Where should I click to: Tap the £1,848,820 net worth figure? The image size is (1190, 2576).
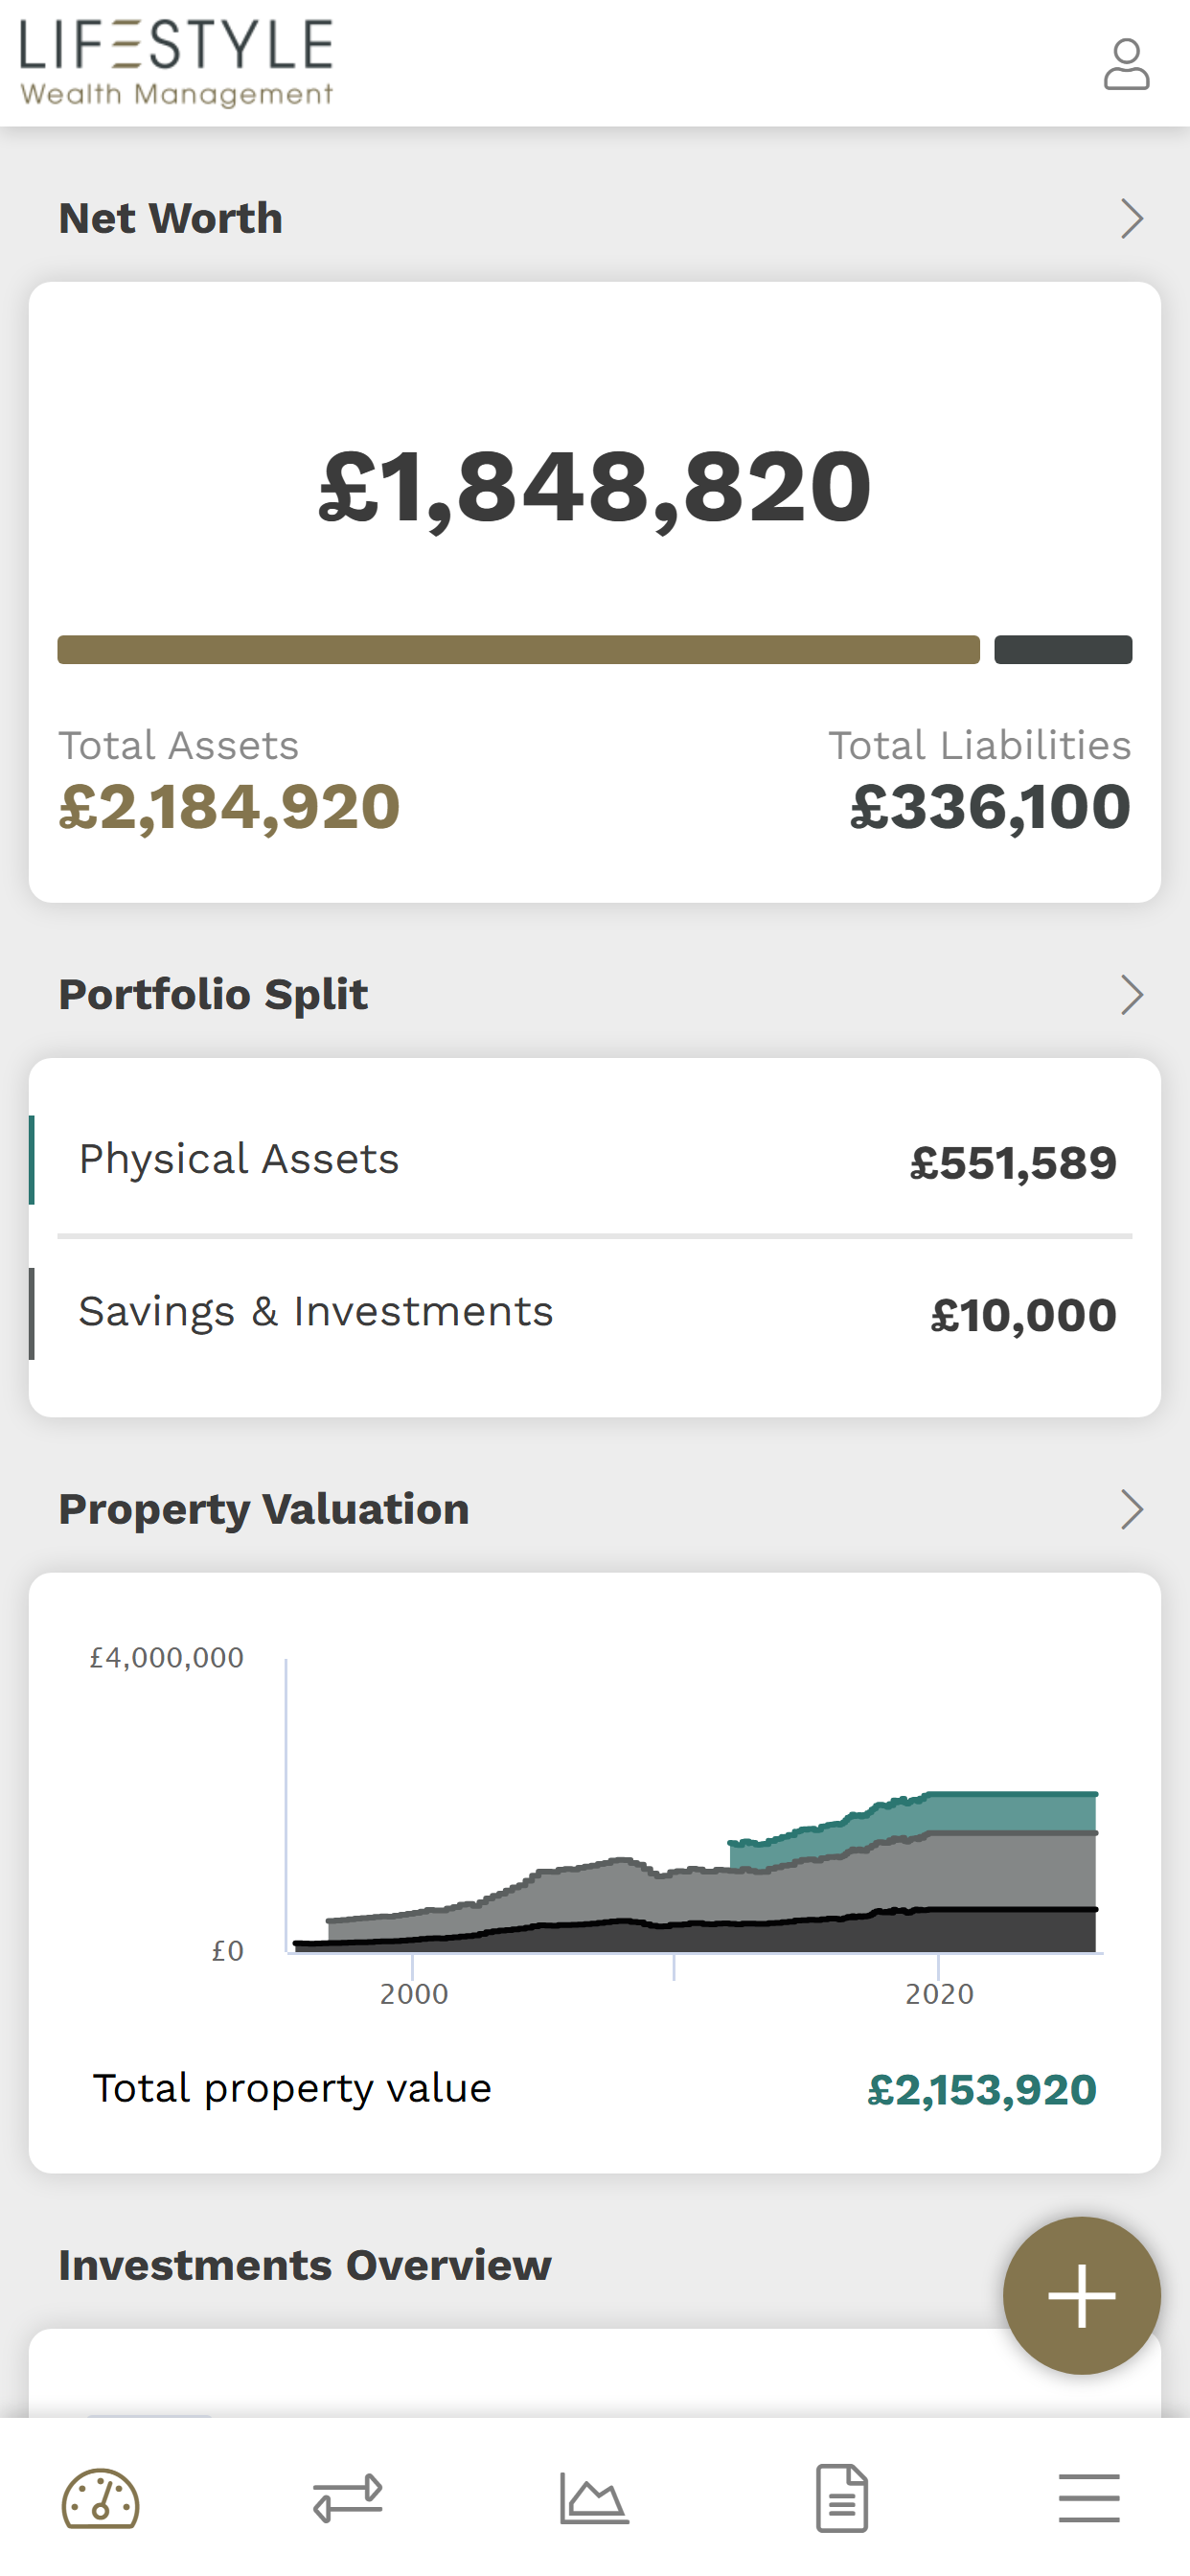(595, 487)
